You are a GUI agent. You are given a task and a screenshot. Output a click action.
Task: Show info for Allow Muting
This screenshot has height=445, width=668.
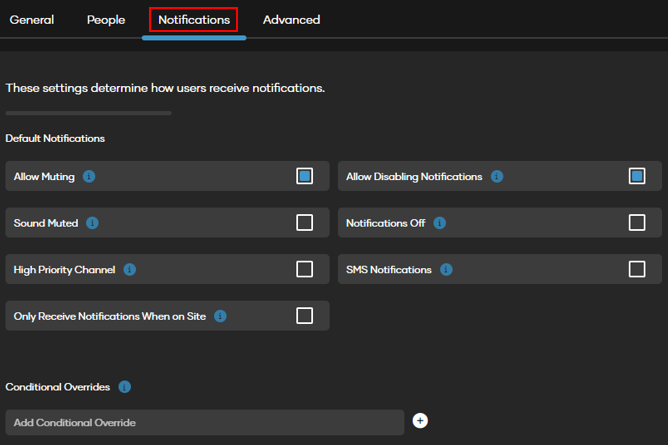point(89,176)
